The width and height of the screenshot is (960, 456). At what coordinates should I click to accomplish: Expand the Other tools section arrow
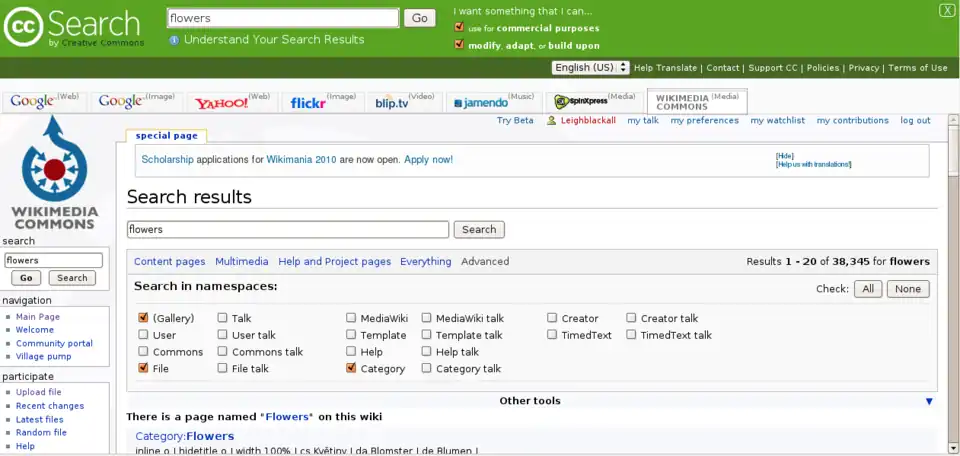929,401
